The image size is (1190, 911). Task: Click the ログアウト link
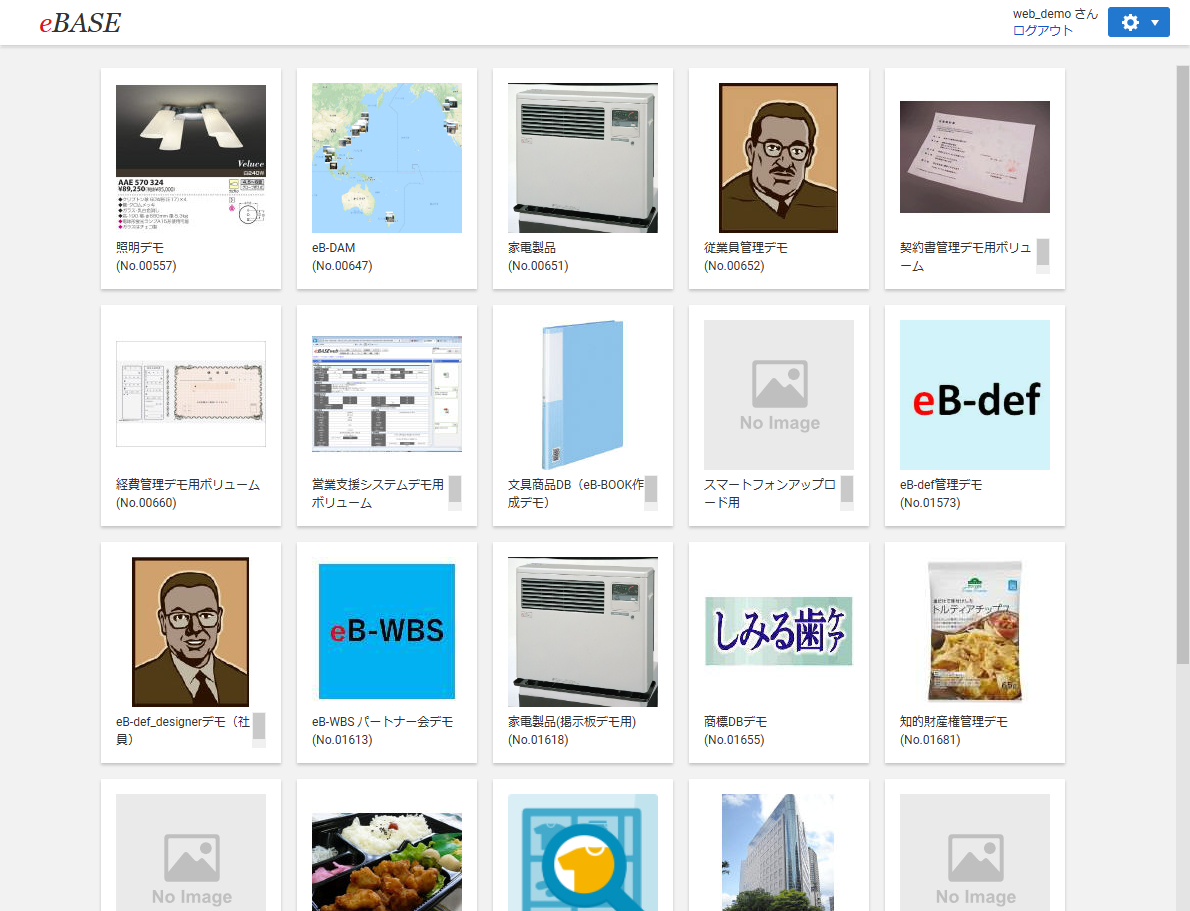(x=1042, y=30)
